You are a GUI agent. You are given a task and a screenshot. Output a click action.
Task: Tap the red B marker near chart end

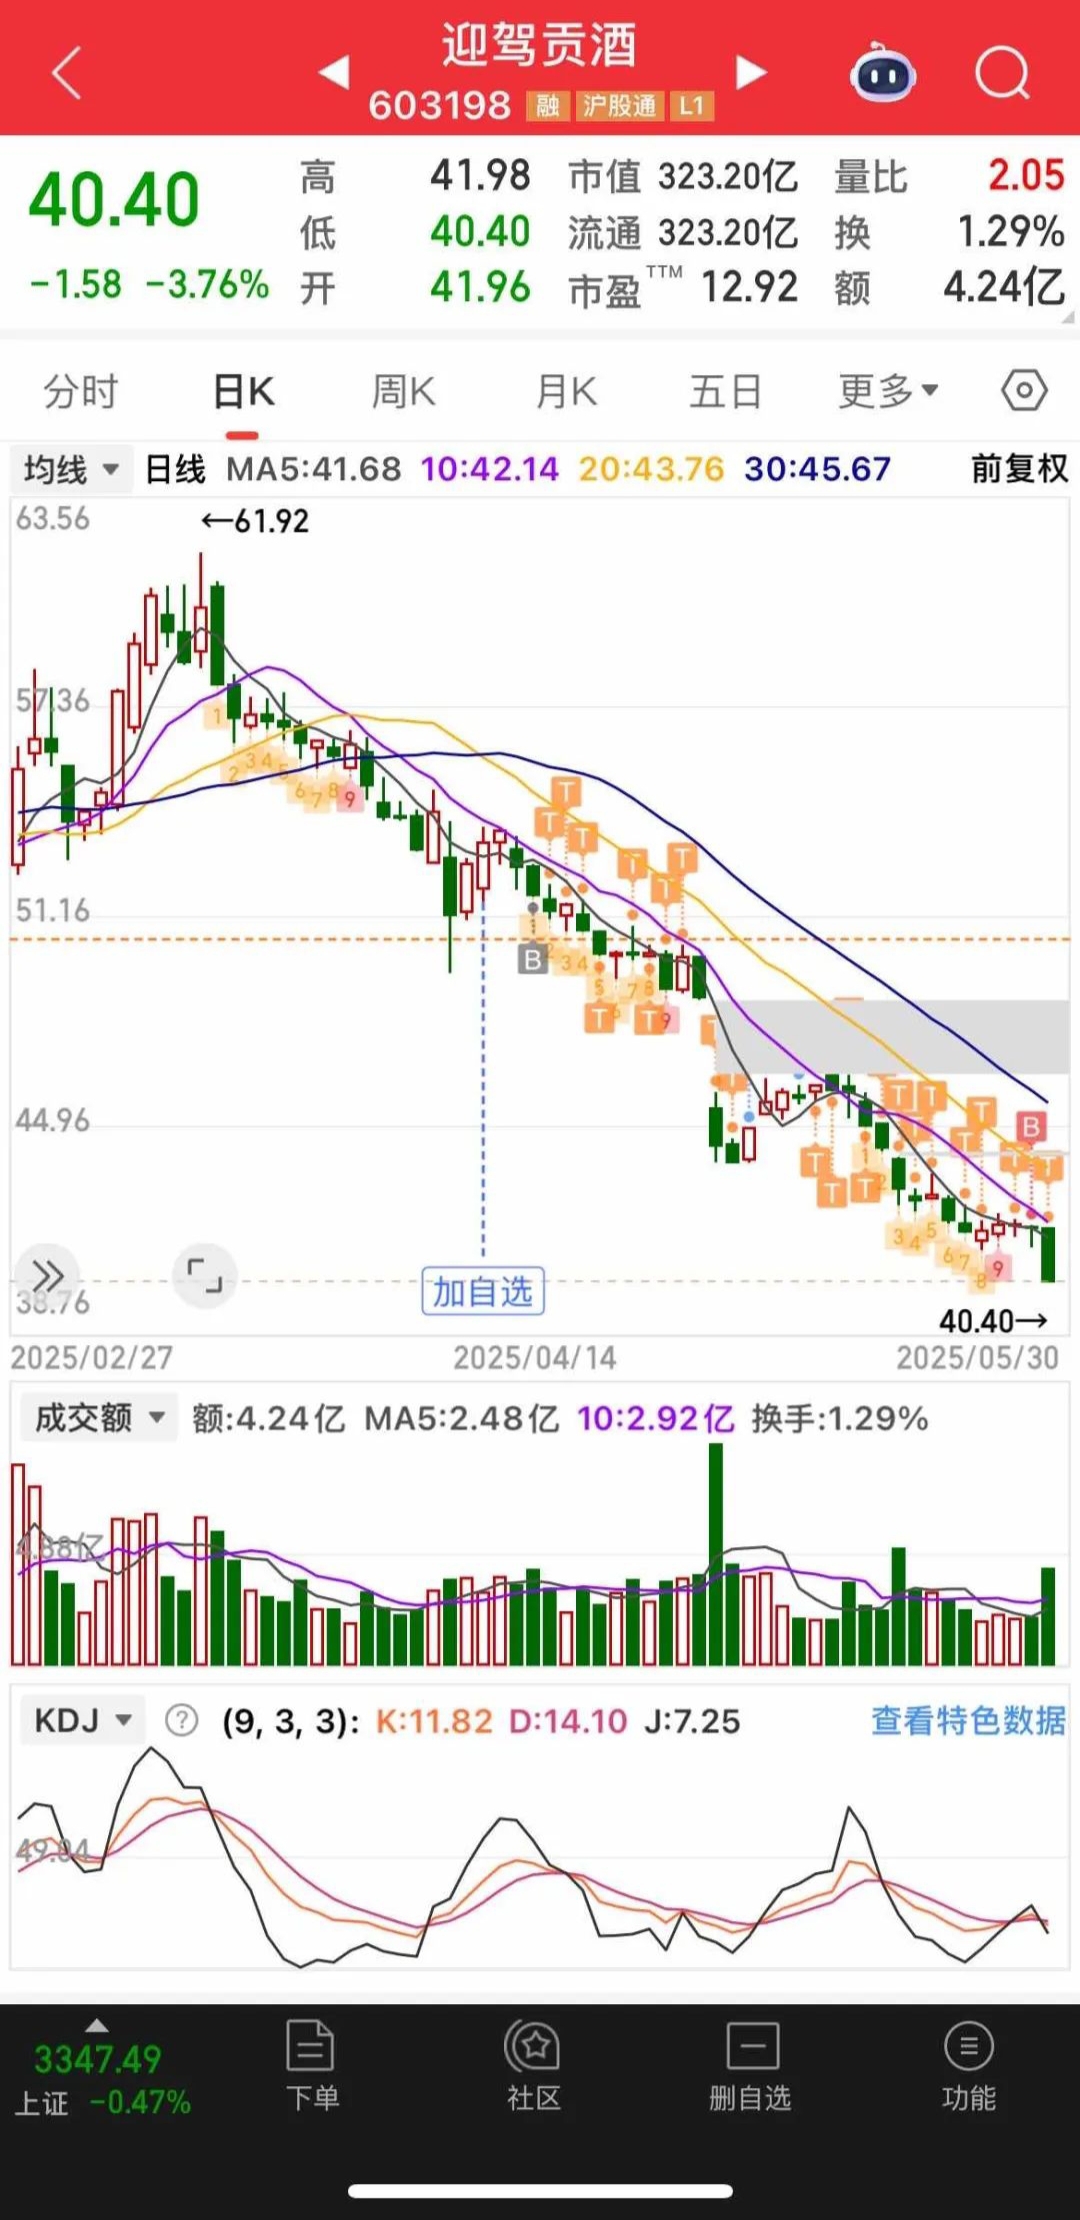pyautogui.click(x=1031, y=1127)
